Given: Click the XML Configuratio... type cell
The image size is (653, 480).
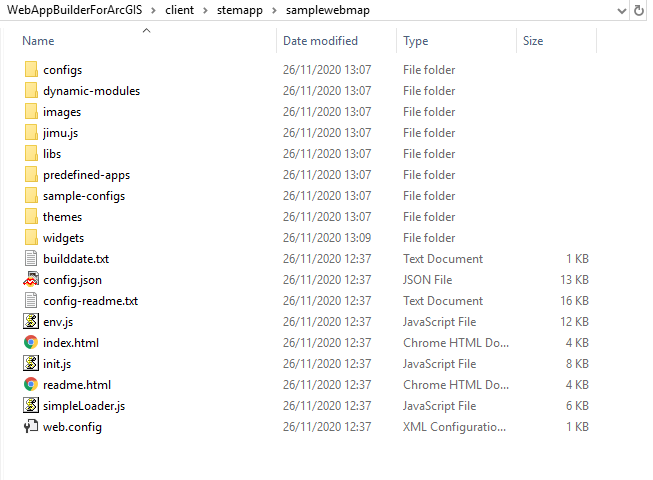Looking at the screenshot, I should pyautogui.click(x=454, y=426).
